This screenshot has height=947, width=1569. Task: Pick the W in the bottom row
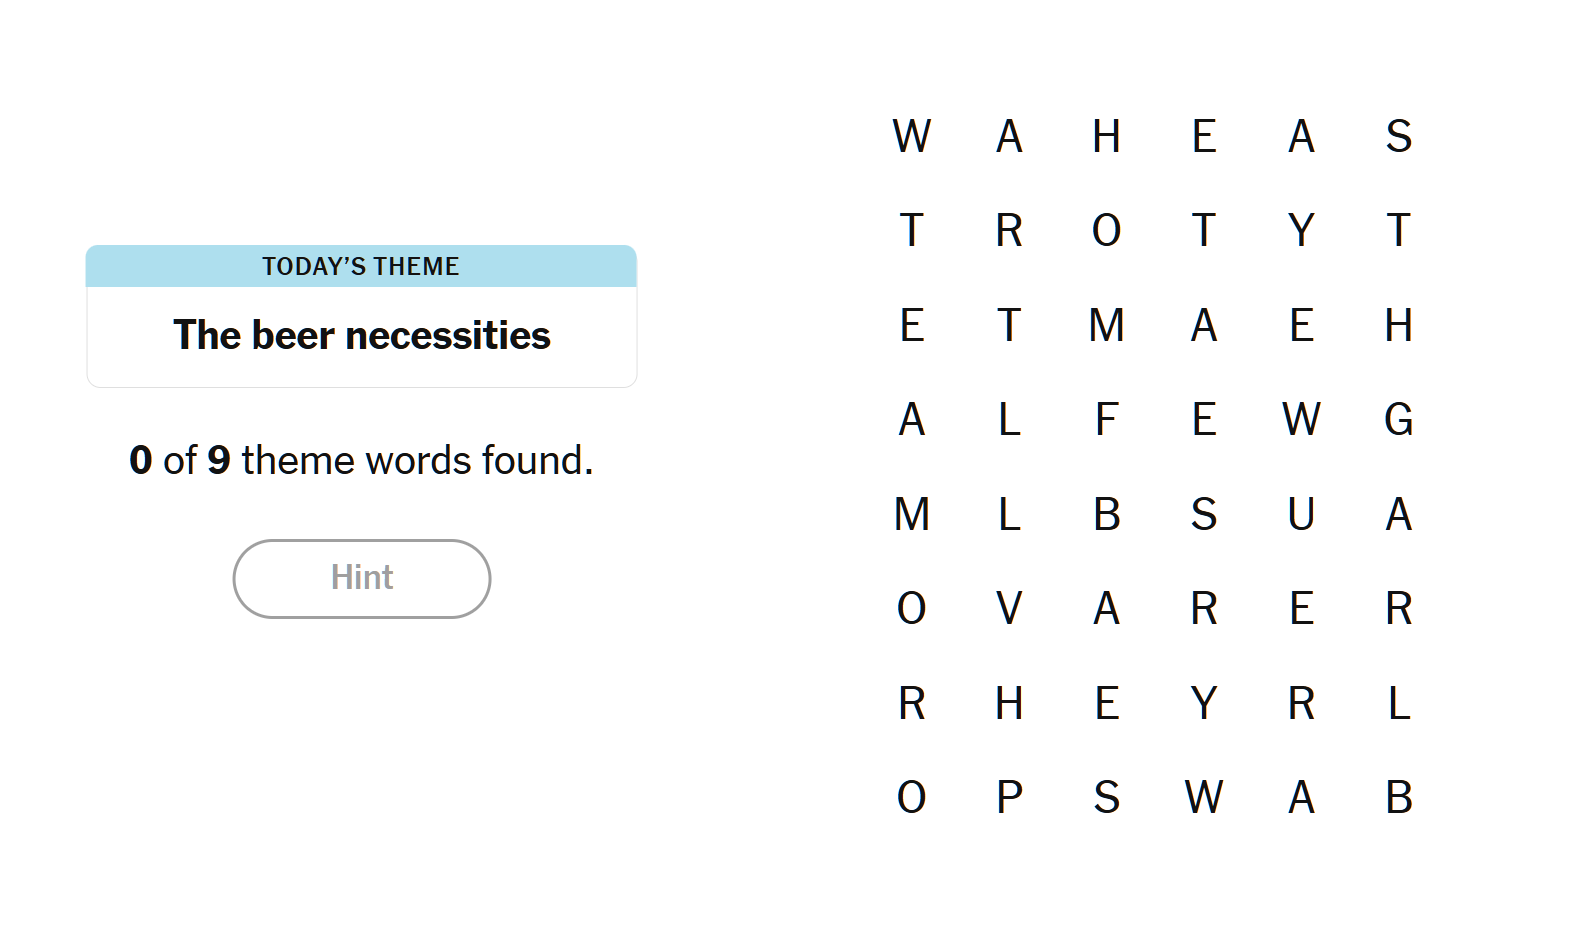1204,797
